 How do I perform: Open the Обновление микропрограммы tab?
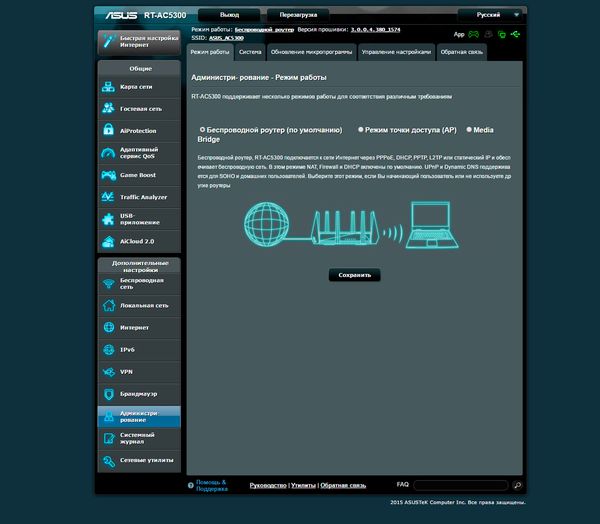[310, 51]
